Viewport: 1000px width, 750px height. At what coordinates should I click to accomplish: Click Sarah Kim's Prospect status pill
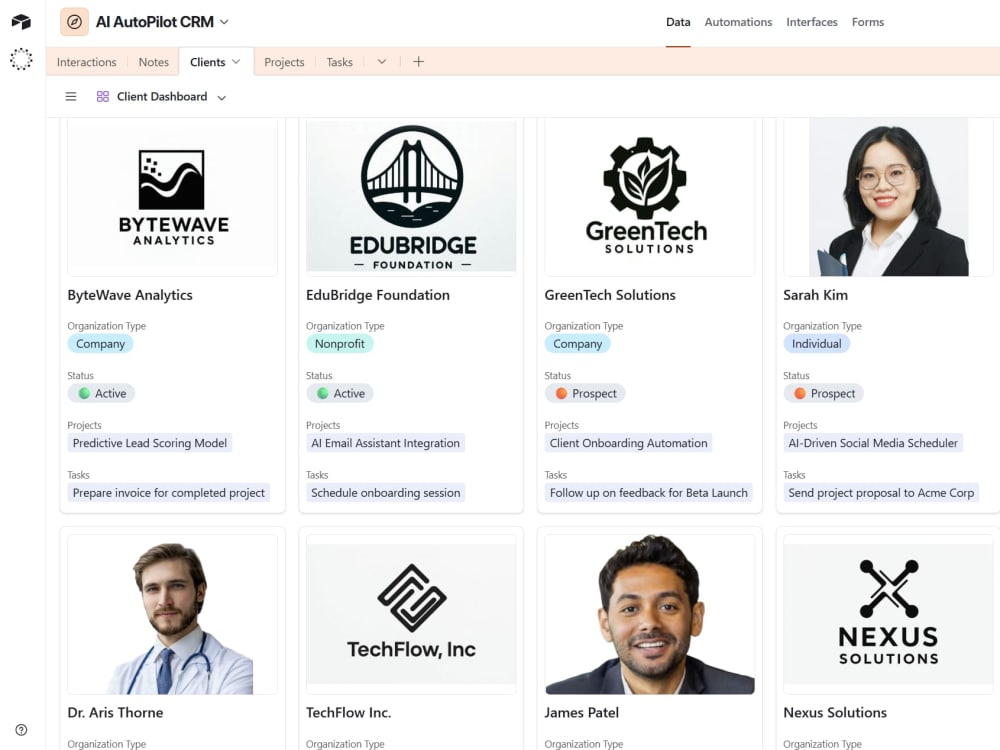(823, 393)
